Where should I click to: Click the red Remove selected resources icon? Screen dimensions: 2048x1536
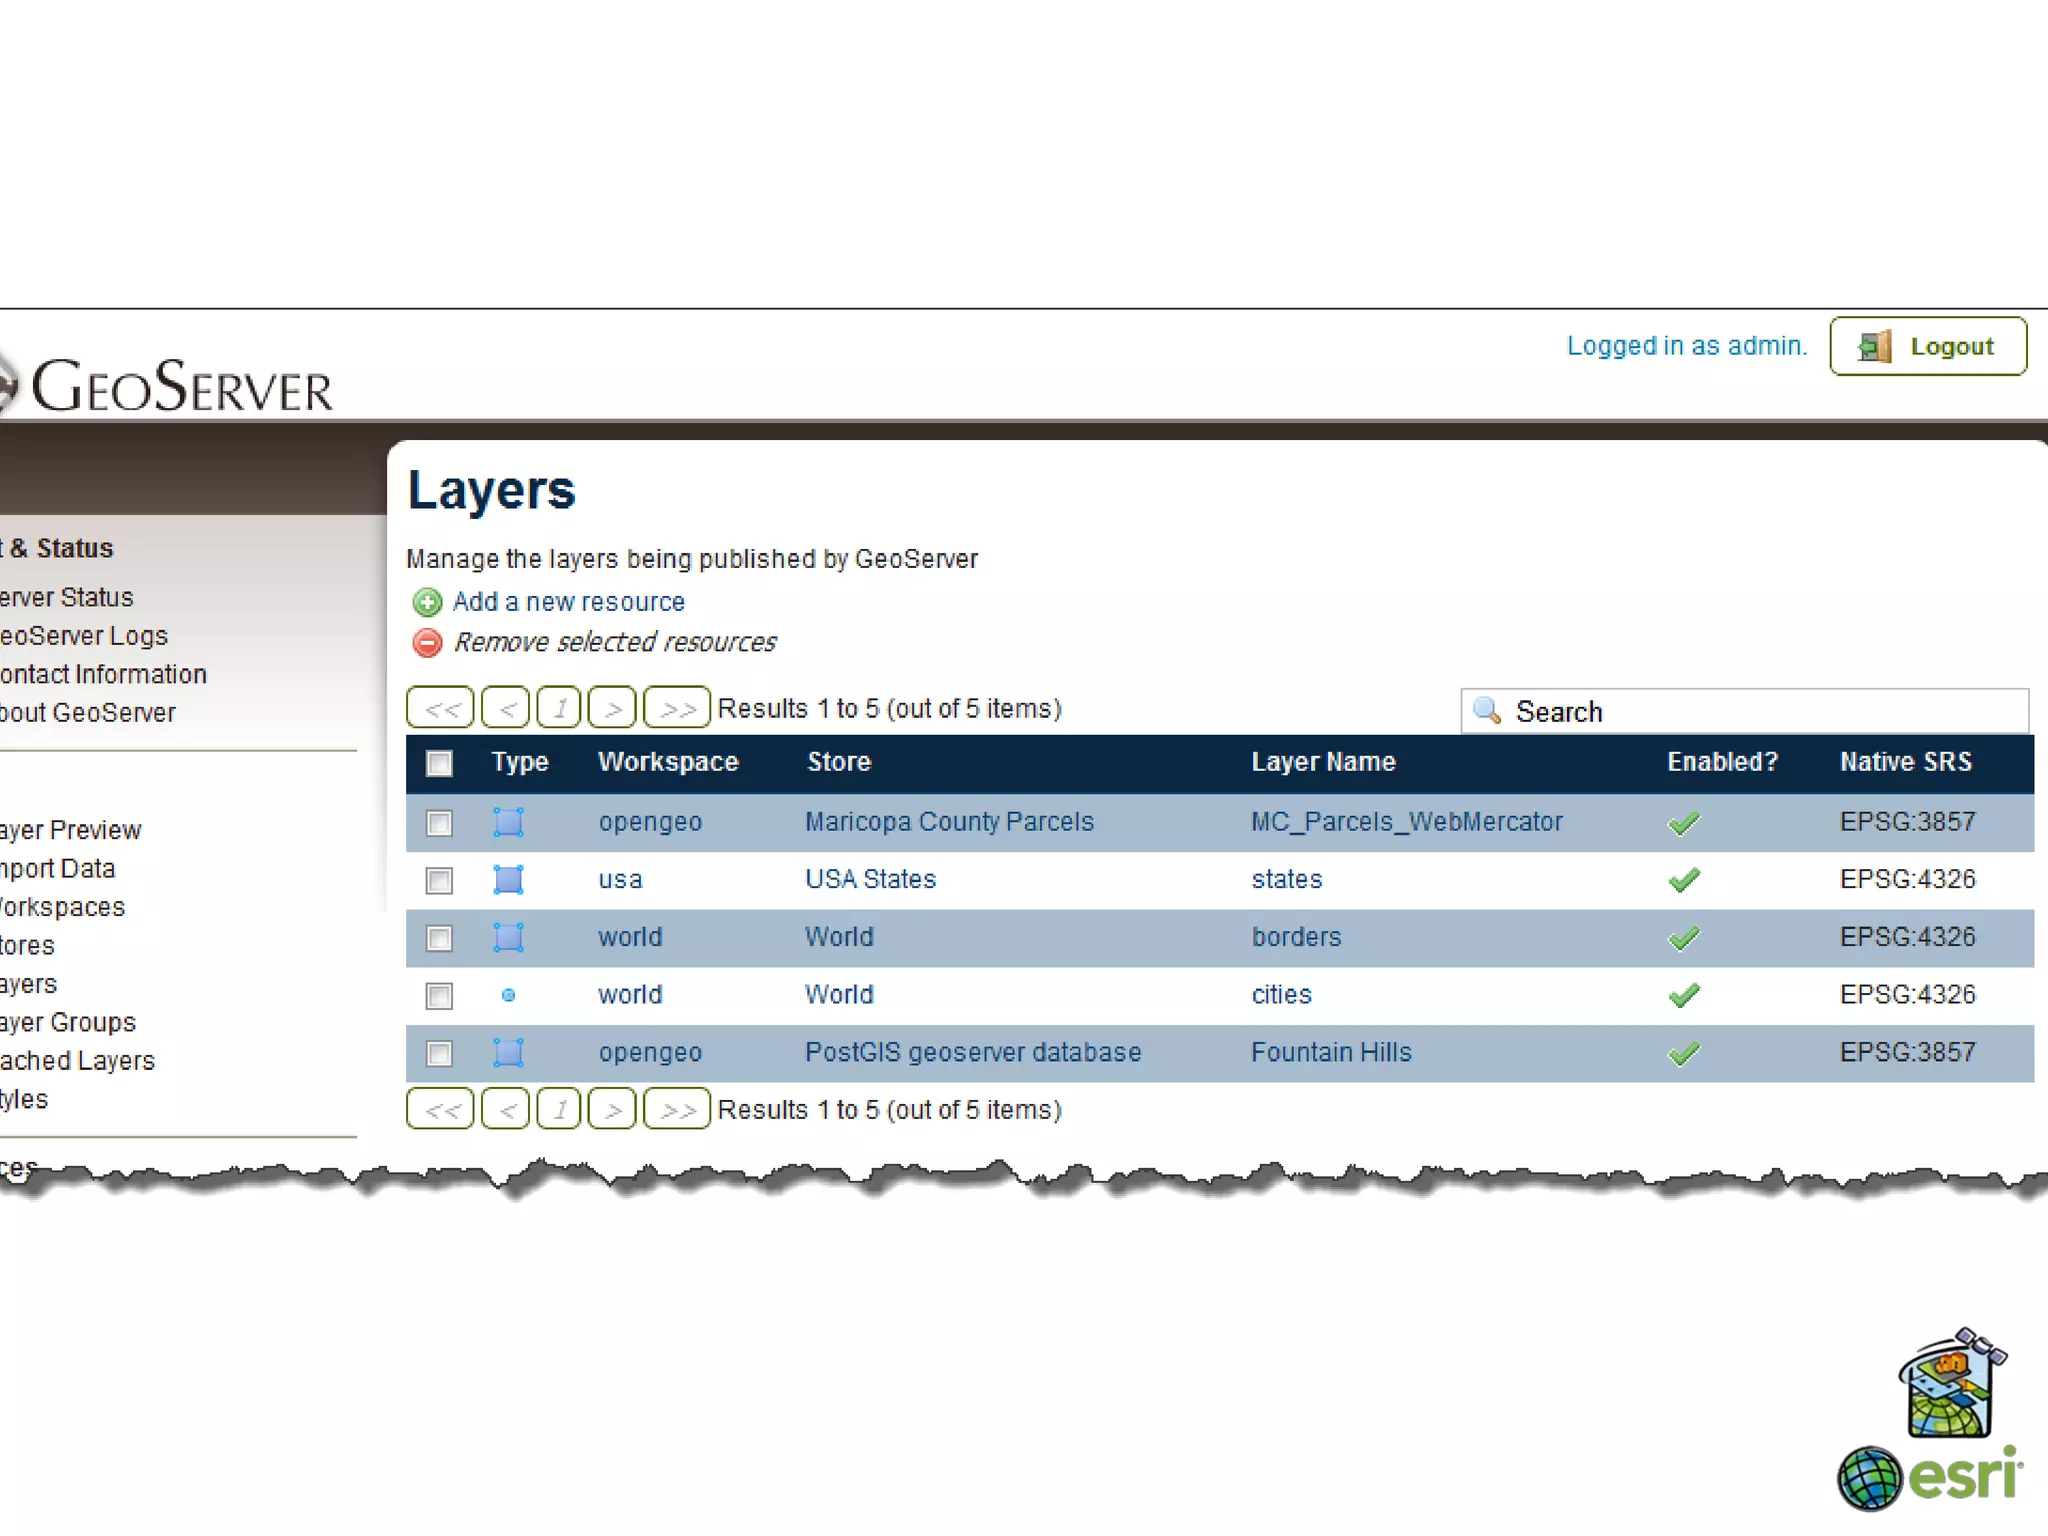click(x=427, y=643)
